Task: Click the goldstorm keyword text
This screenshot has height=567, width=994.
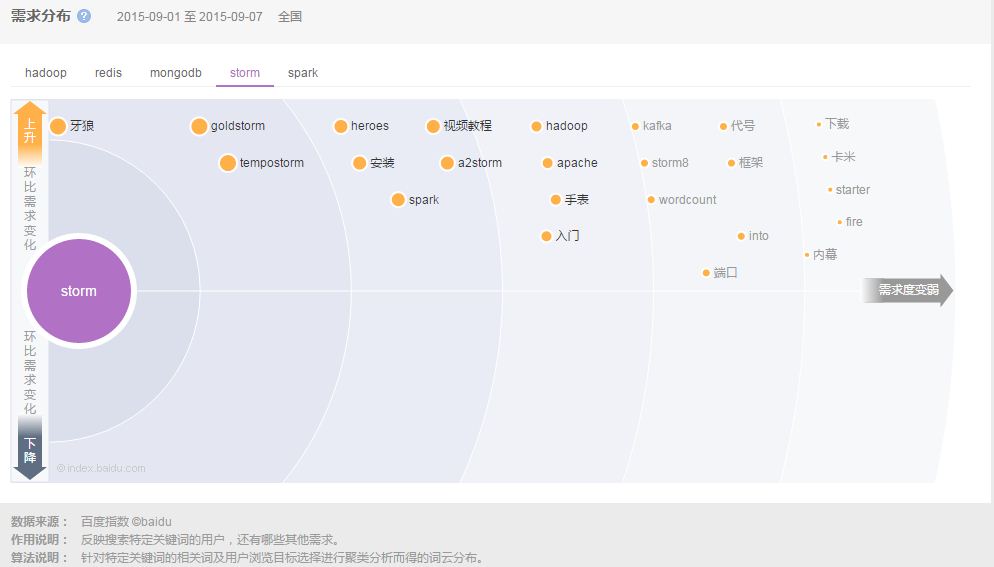Action: tap(238, 126)
